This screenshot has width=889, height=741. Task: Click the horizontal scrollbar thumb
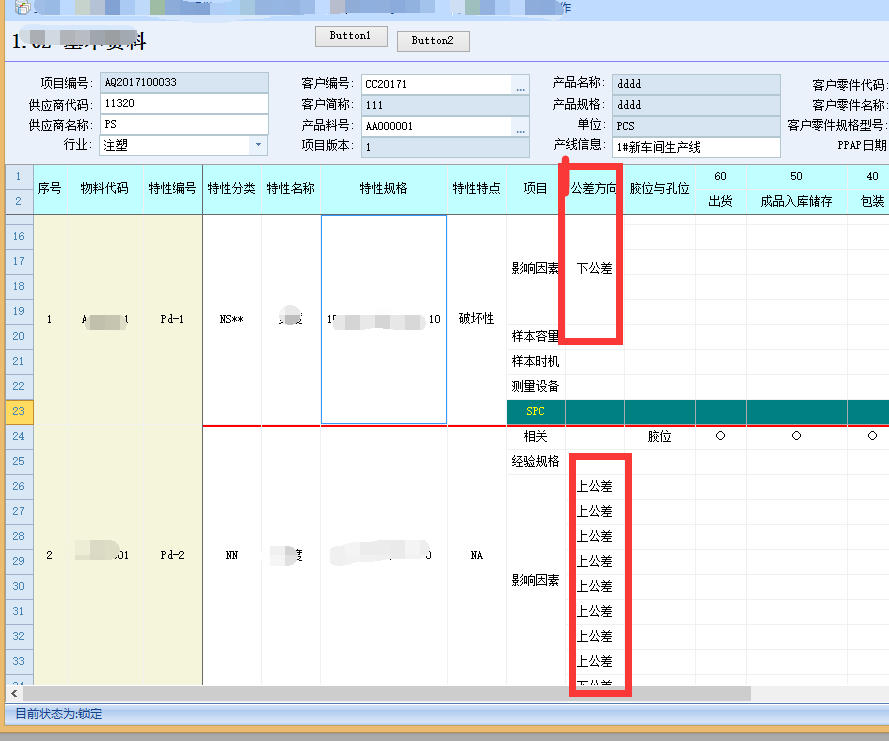click(385, 693)
